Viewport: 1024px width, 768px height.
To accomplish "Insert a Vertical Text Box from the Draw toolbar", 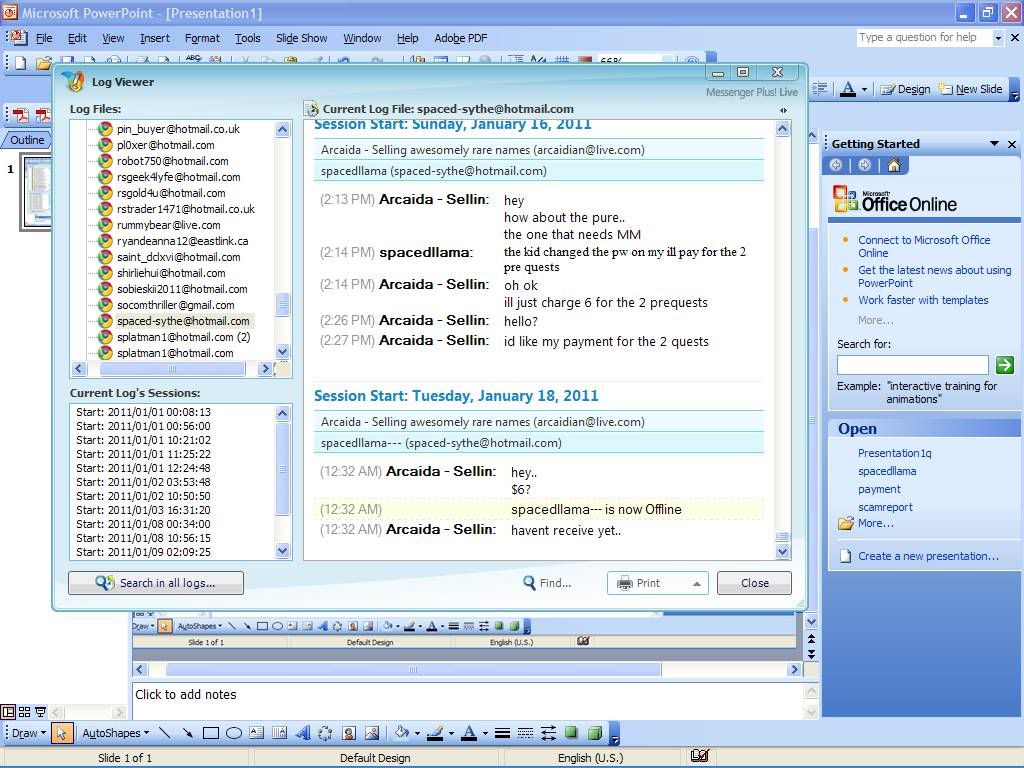I will point(280,733).
